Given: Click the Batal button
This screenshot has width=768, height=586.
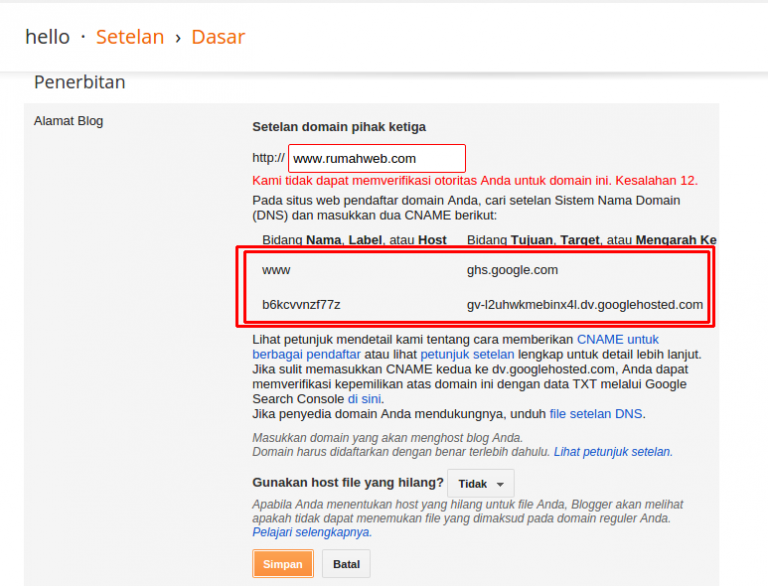Looking at the screenshot, I should 346,564.
